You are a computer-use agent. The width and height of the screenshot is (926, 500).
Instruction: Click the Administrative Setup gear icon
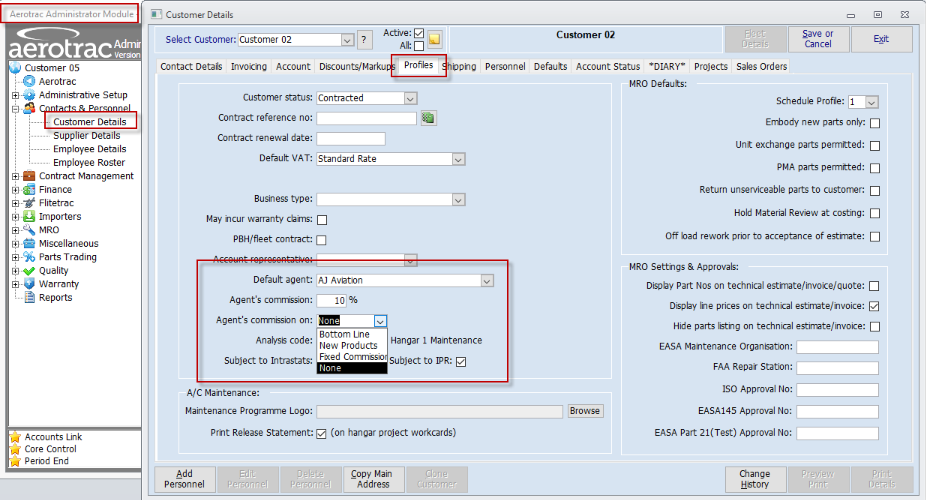(x=29, y=95)
